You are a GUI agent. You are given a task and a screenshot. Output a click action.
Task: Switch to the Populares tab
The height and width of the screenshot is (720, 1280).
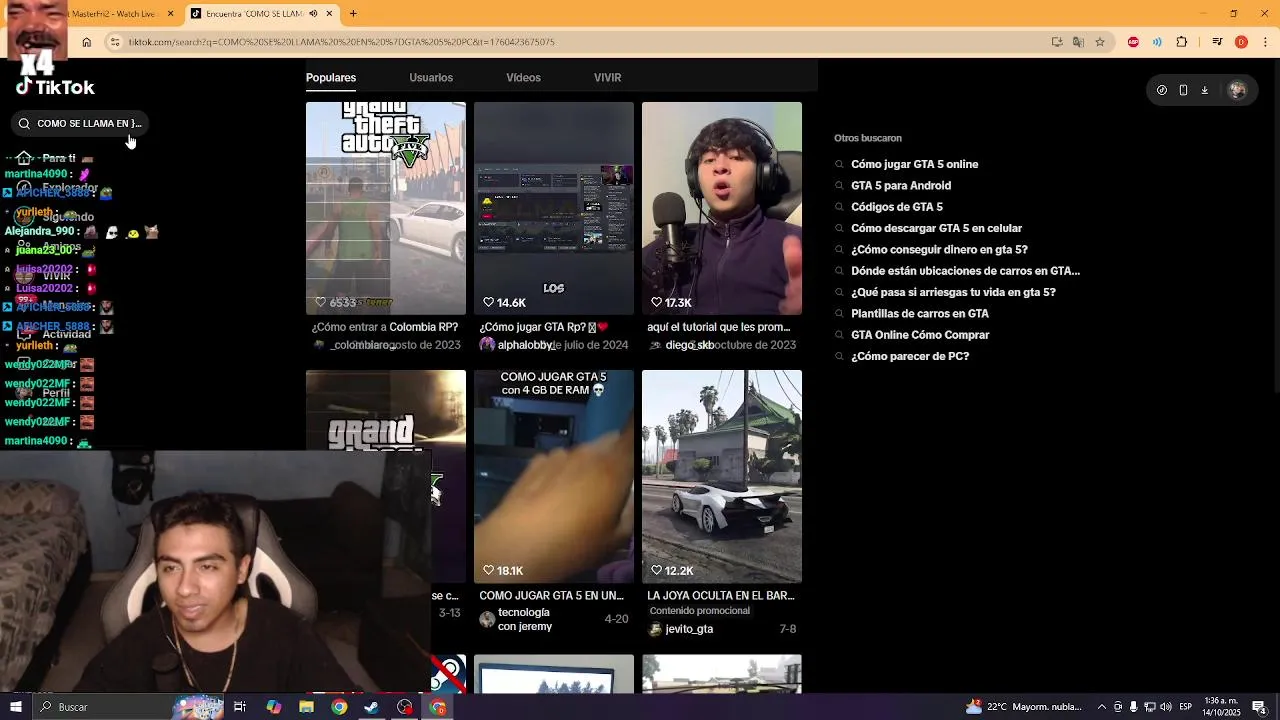(331, 77)
